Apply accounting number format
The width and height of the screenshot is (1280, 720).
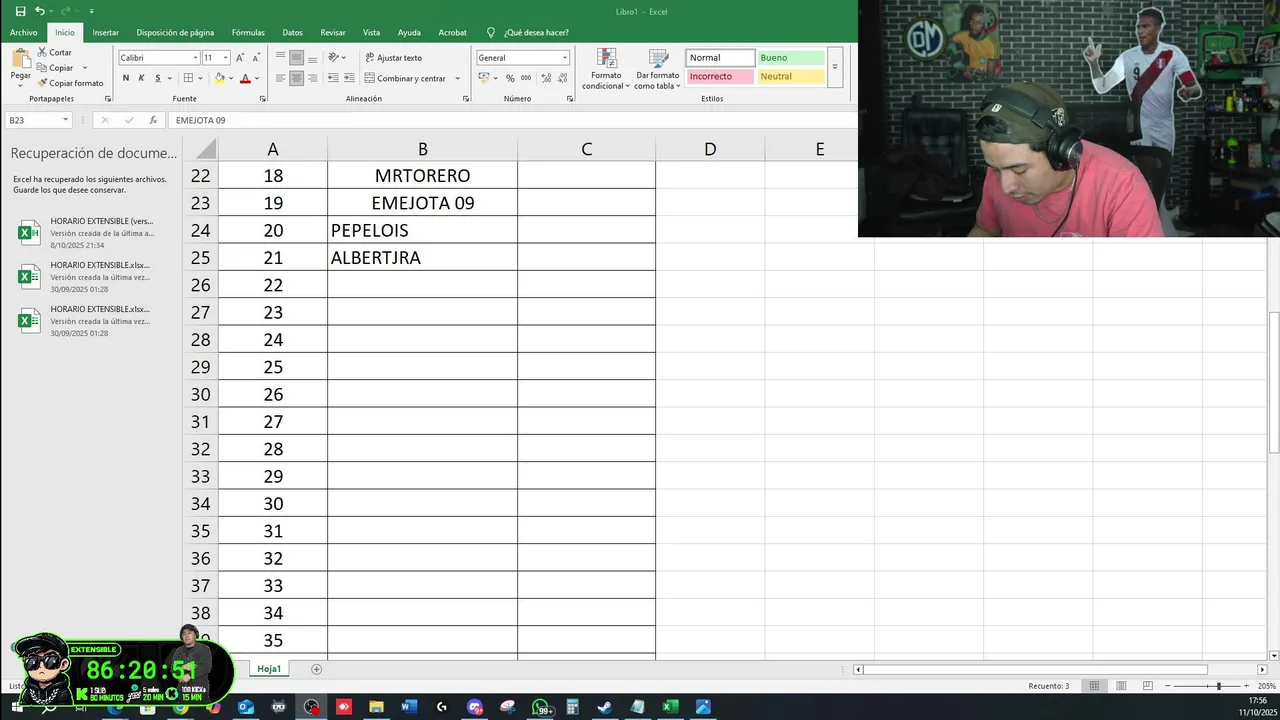(x=484, y=78)
